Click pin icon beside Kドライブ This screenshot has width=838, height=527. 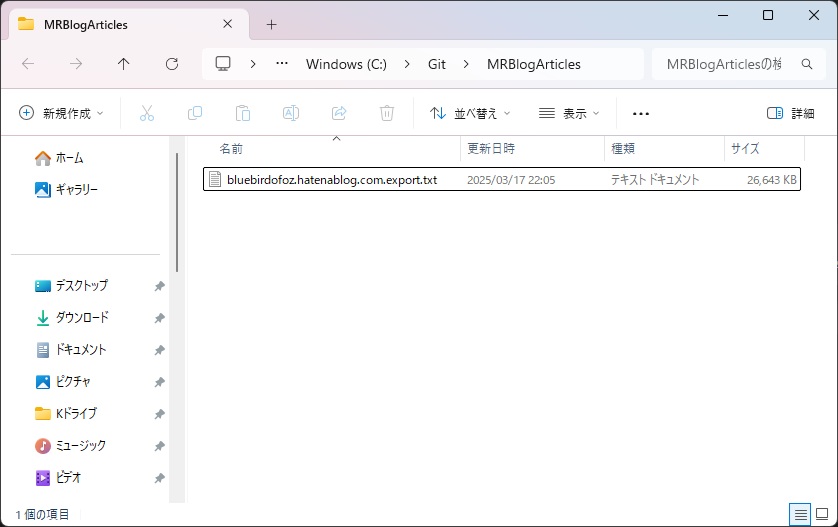click(x=159, y=414)
